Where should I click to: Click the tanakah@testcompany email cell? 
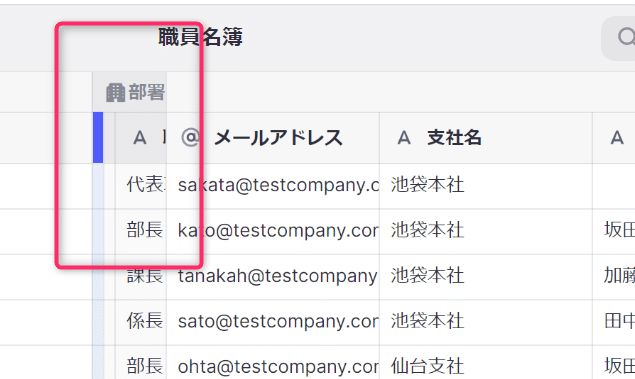pyautogui.click(x=273, y=277)
